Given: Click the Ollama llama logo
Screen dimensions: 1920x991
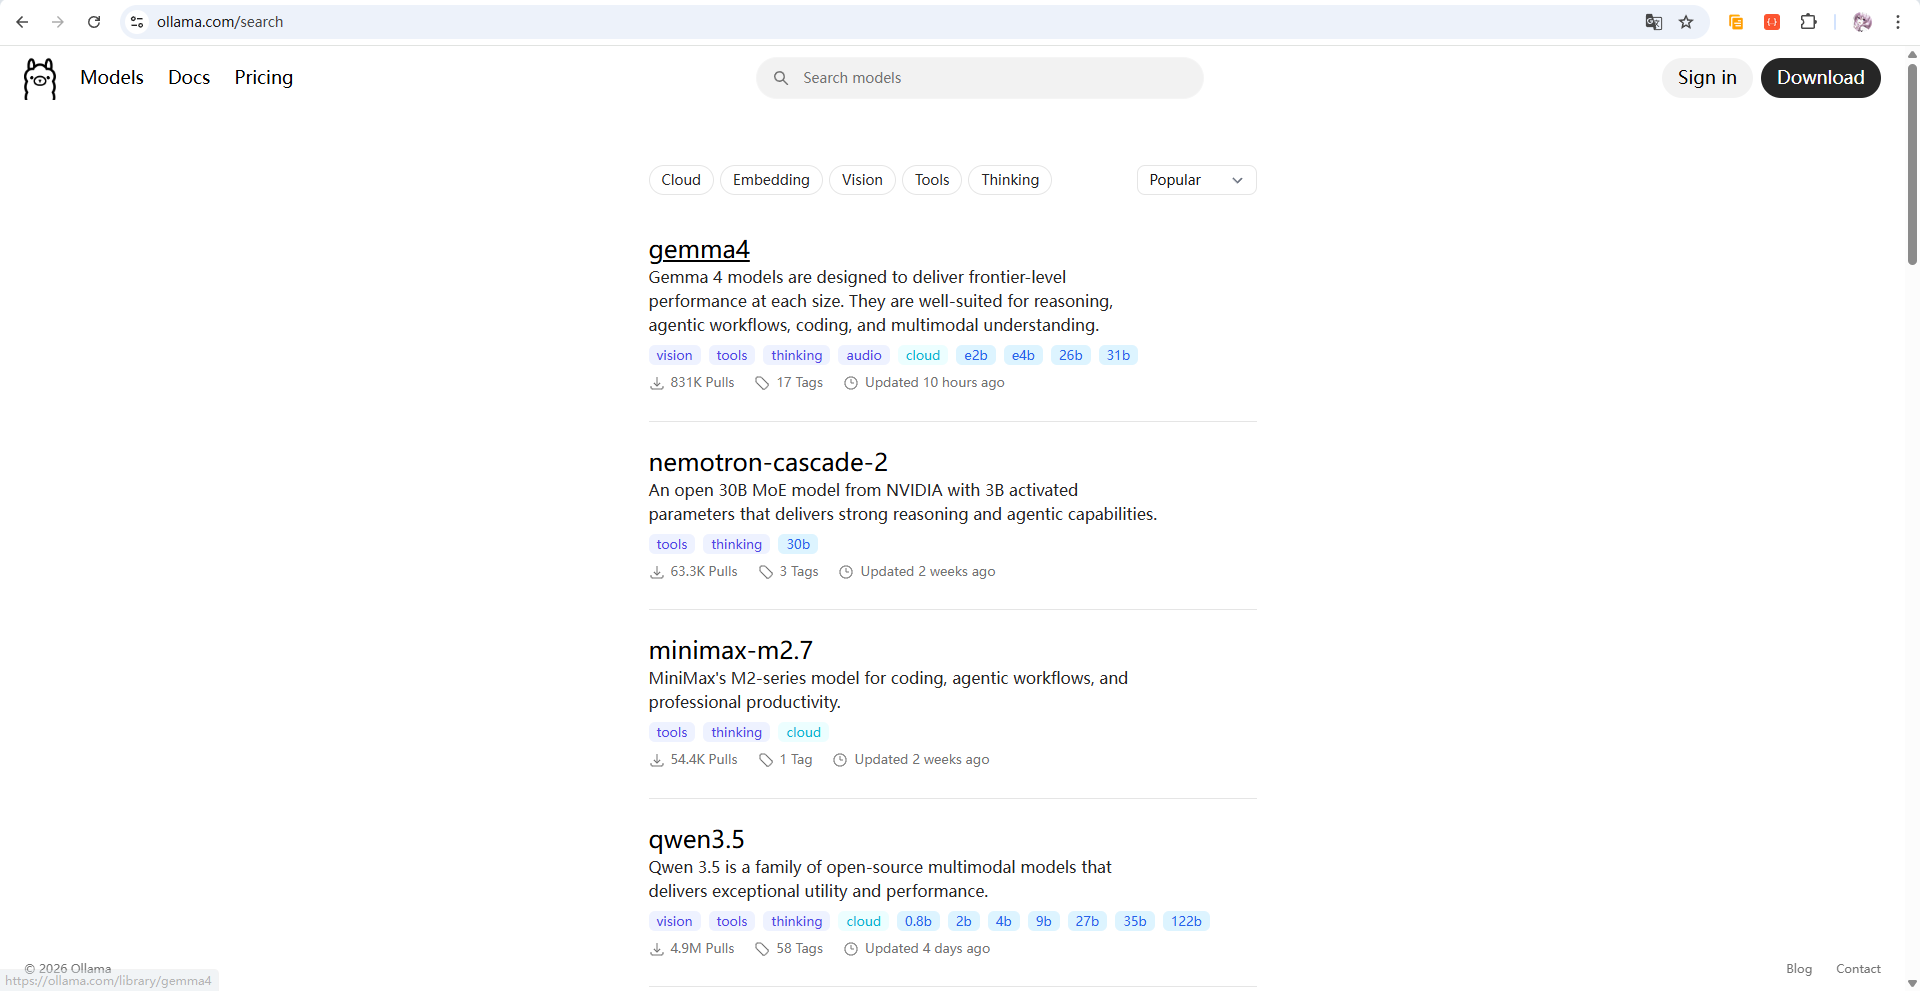Looking at the screenshot, I should 40,78.
